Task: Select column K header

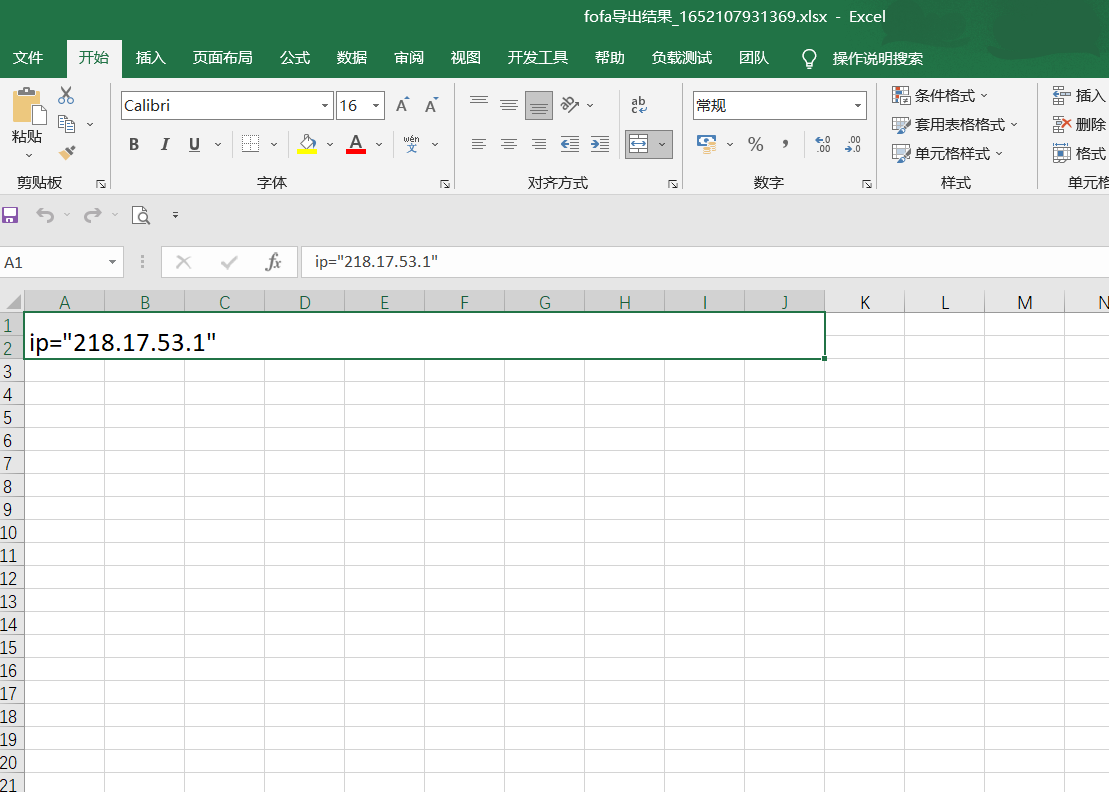Action: (x=864, y=303)
